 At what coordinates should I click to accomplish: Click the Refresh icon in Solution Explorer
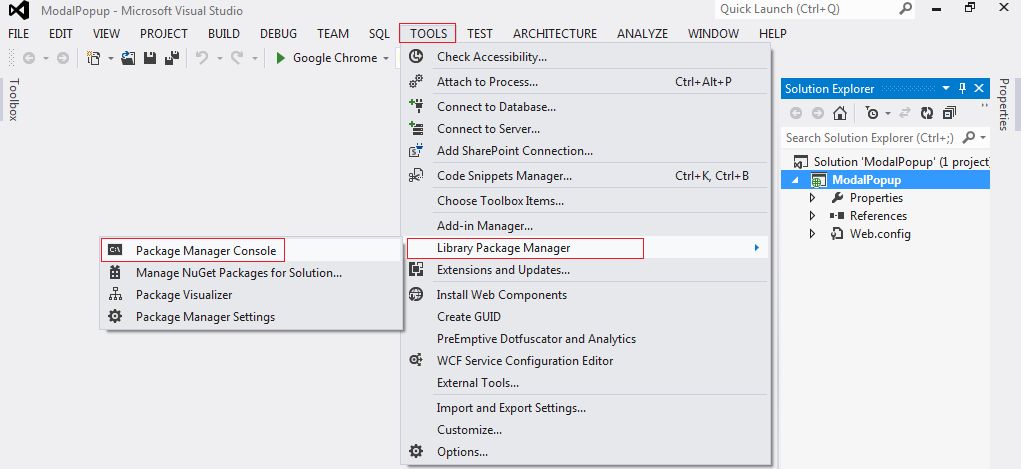point(927,113)
